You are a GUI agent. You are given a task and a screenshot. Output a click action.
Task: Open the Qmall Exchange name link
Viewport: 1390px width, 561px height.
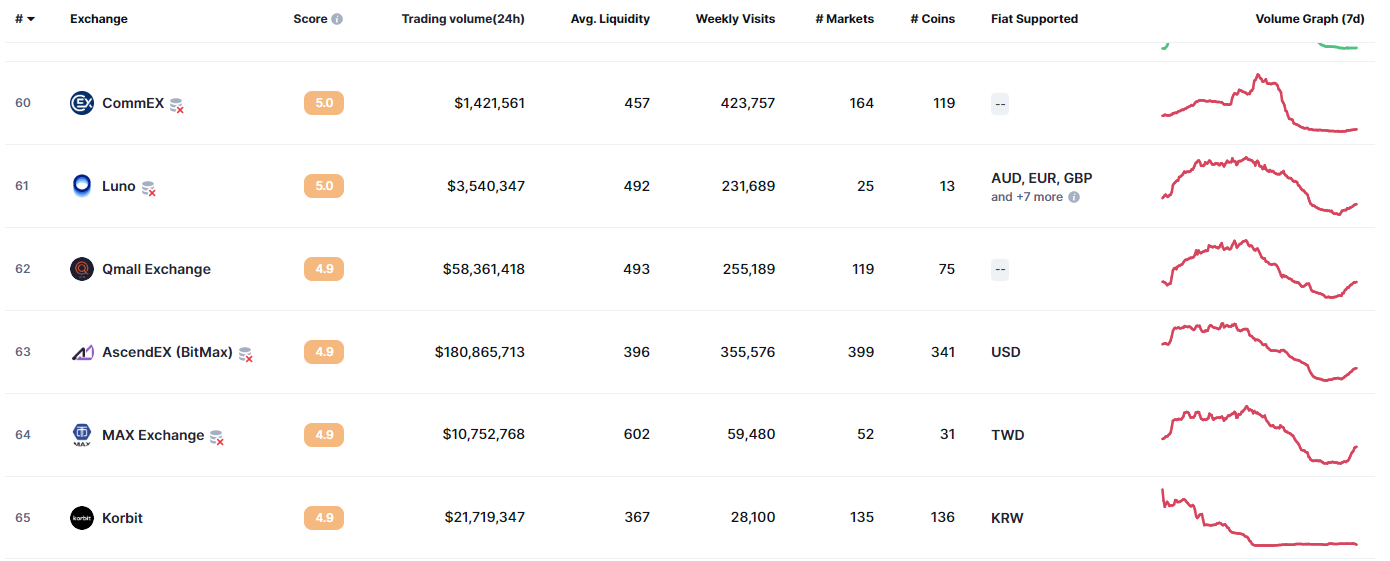tap(156, 269)
